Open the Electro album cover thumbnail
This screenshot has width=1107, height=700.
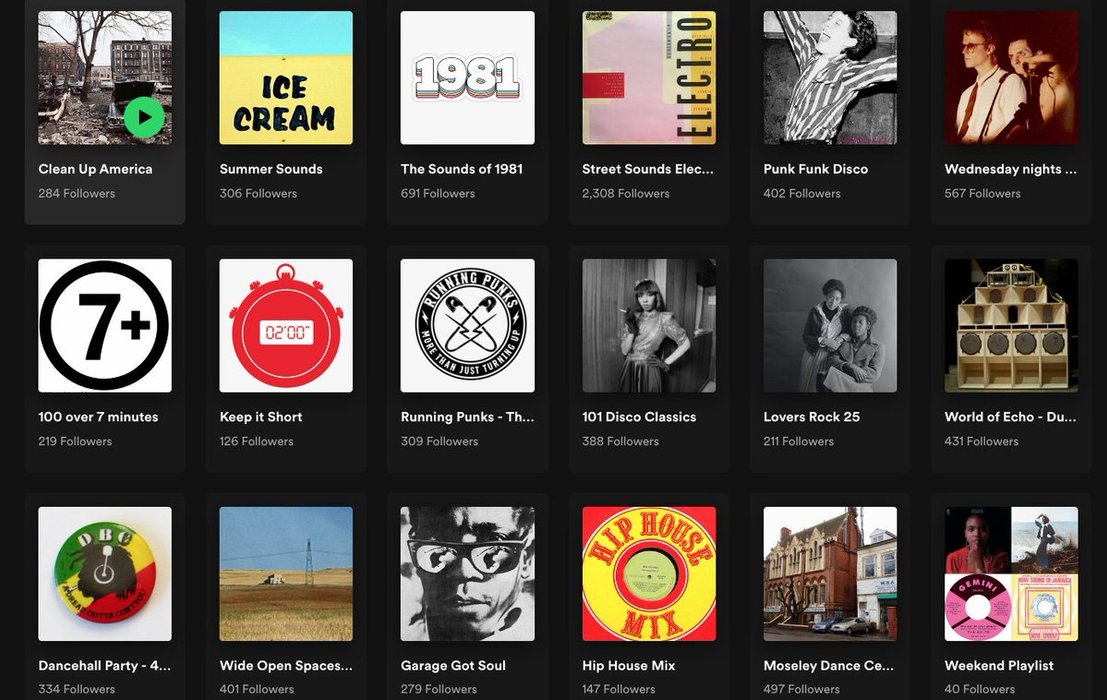point(649,78)
